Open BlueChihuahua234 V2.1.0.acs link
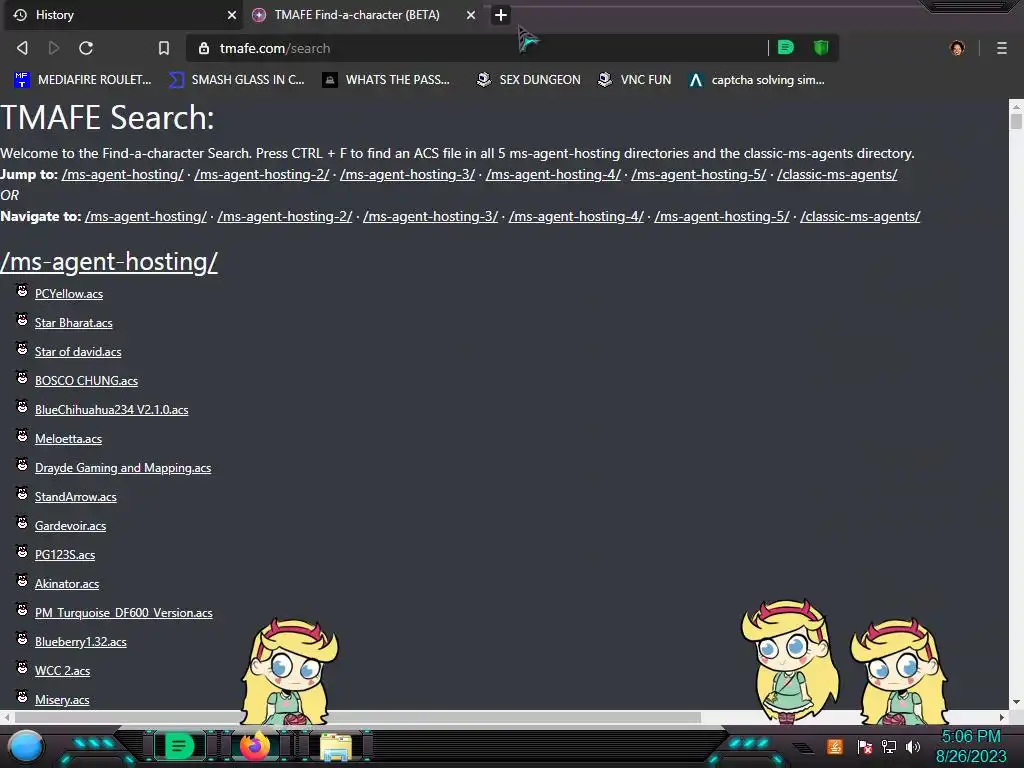Viewport: 1024px width, 768px height. click(x=112, y=409)
